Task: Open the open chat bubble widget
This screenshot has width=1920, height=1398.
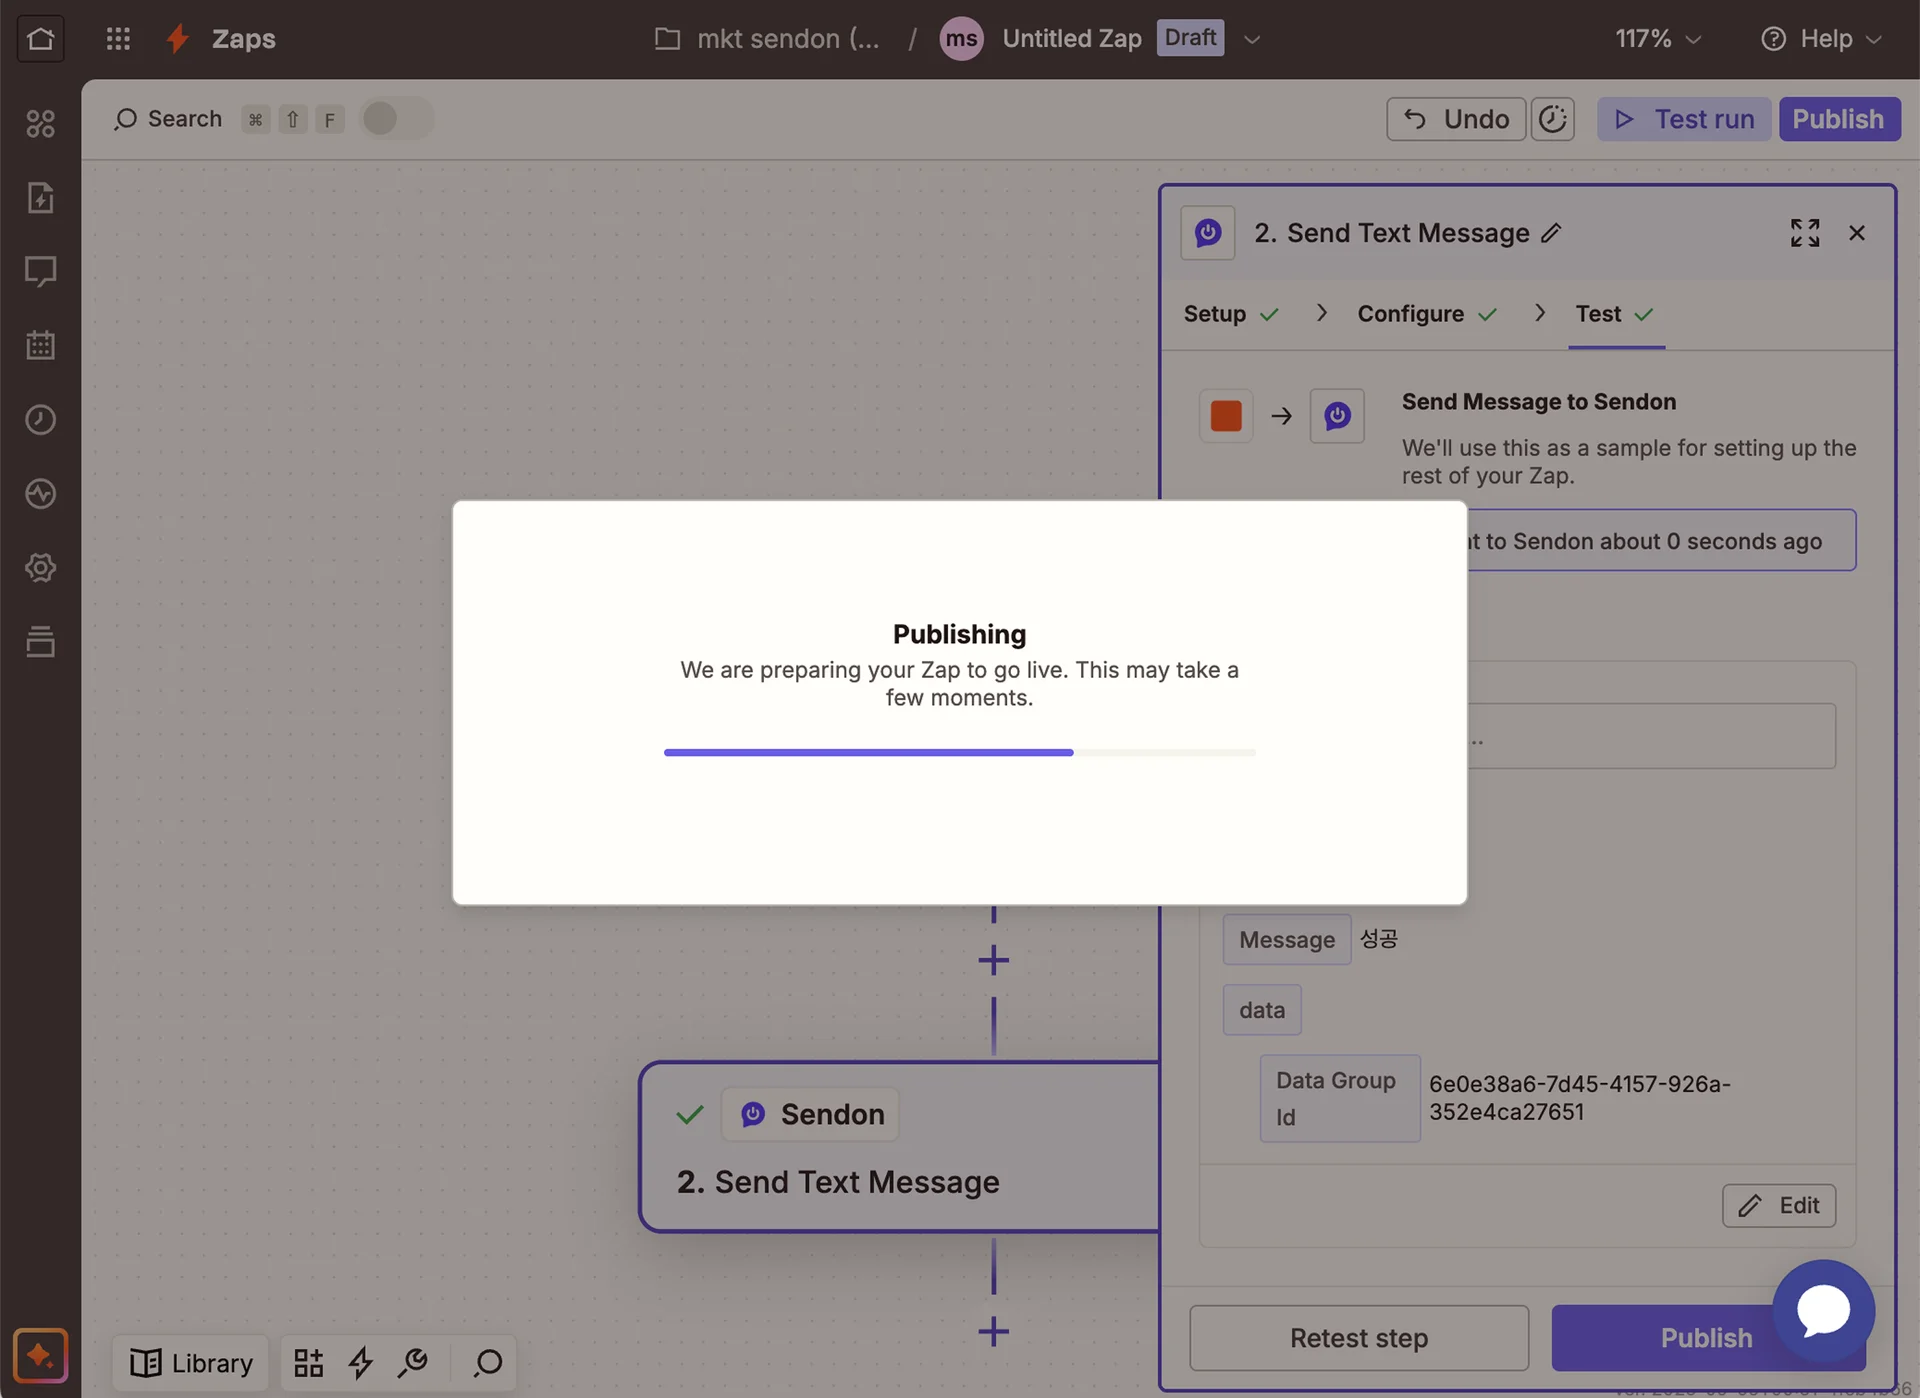Action: pos(1823,1310)
